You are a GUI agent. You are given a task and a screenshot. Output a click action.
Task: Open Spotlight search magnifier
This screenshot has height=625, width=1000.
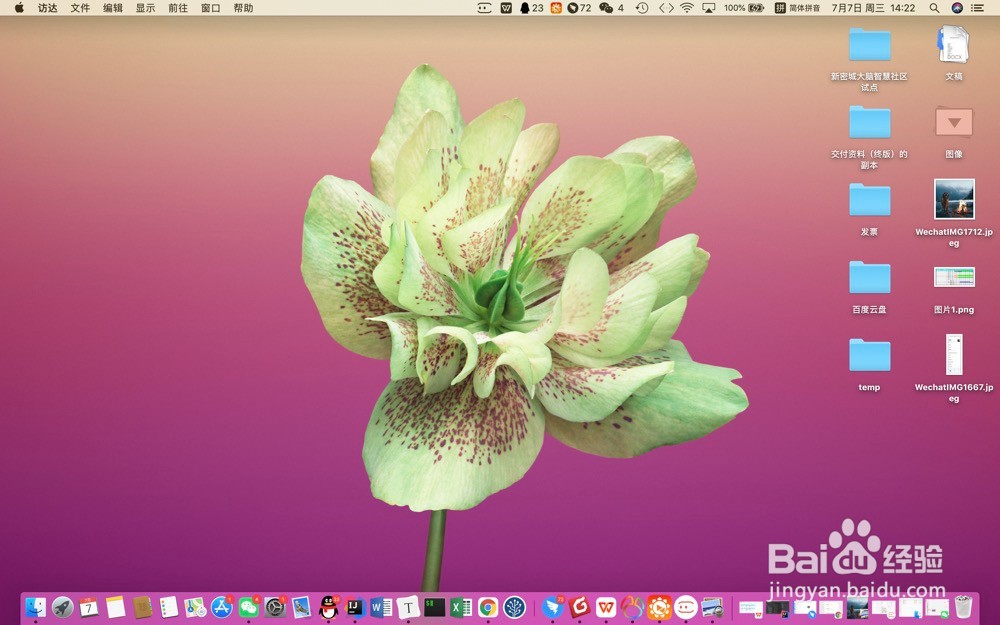point(934,8)
